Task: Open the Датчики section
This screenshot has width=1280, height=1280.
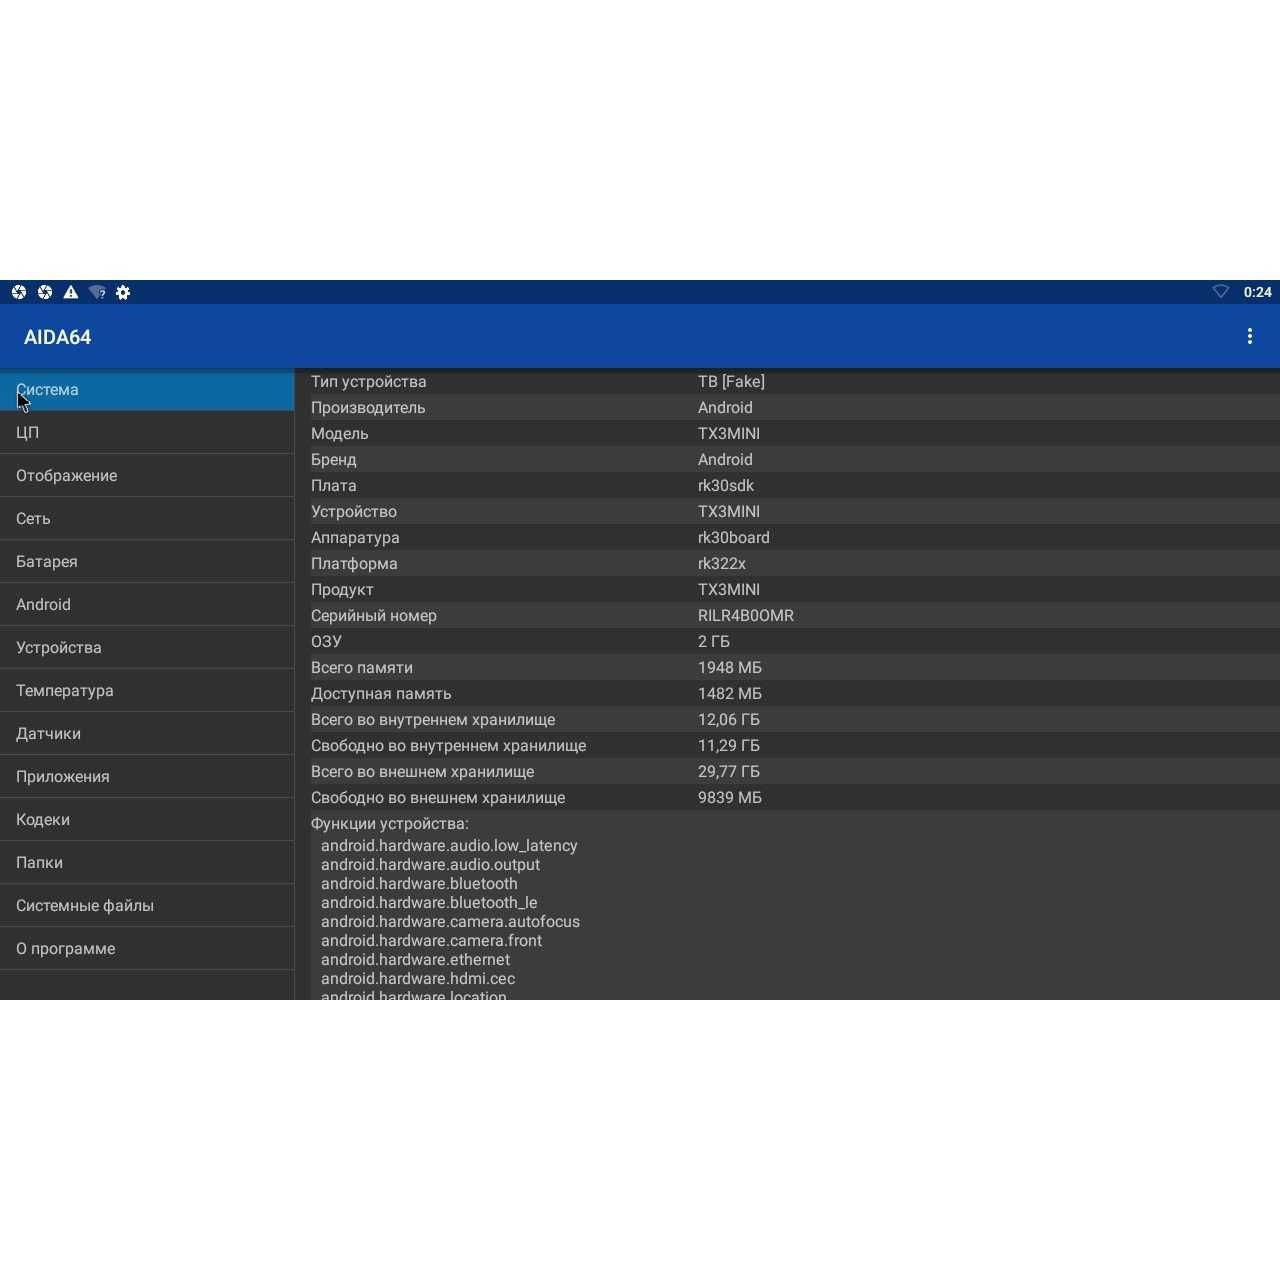Action: (147, 733)
